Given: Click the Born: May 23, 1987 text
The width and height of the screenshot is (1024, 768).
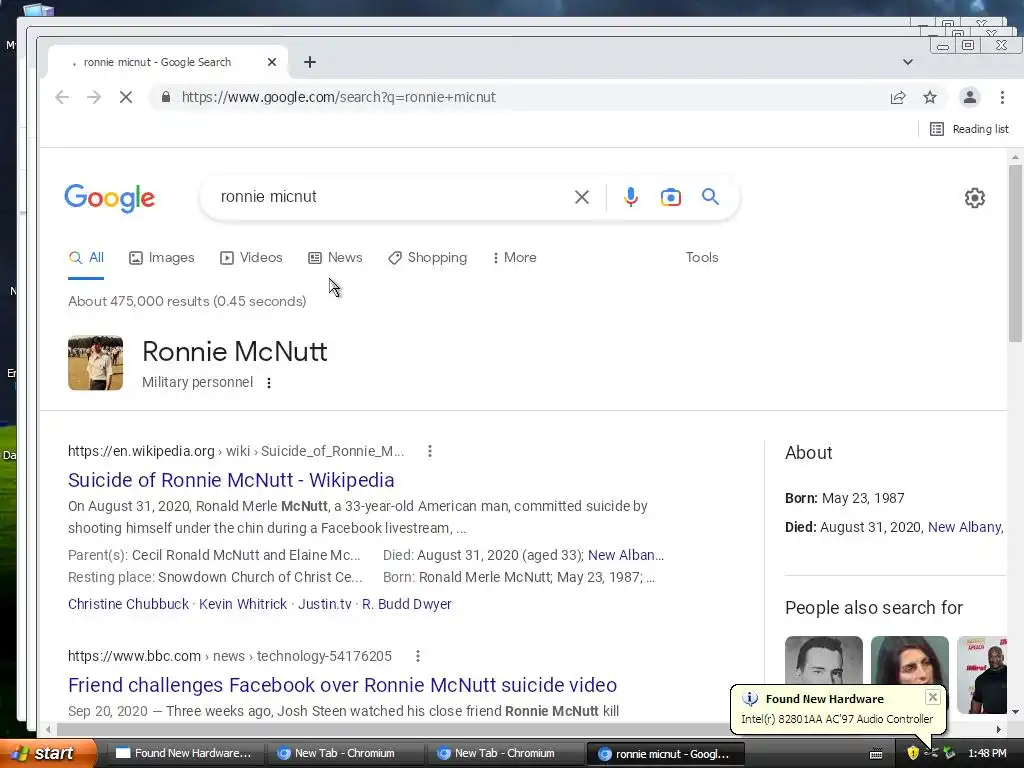Looking at the screenshot, I should 844,498.
